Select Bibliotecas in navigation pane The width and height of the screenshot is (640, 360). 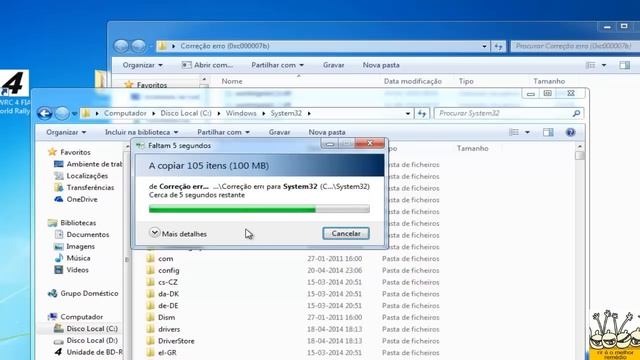[72, 223]
